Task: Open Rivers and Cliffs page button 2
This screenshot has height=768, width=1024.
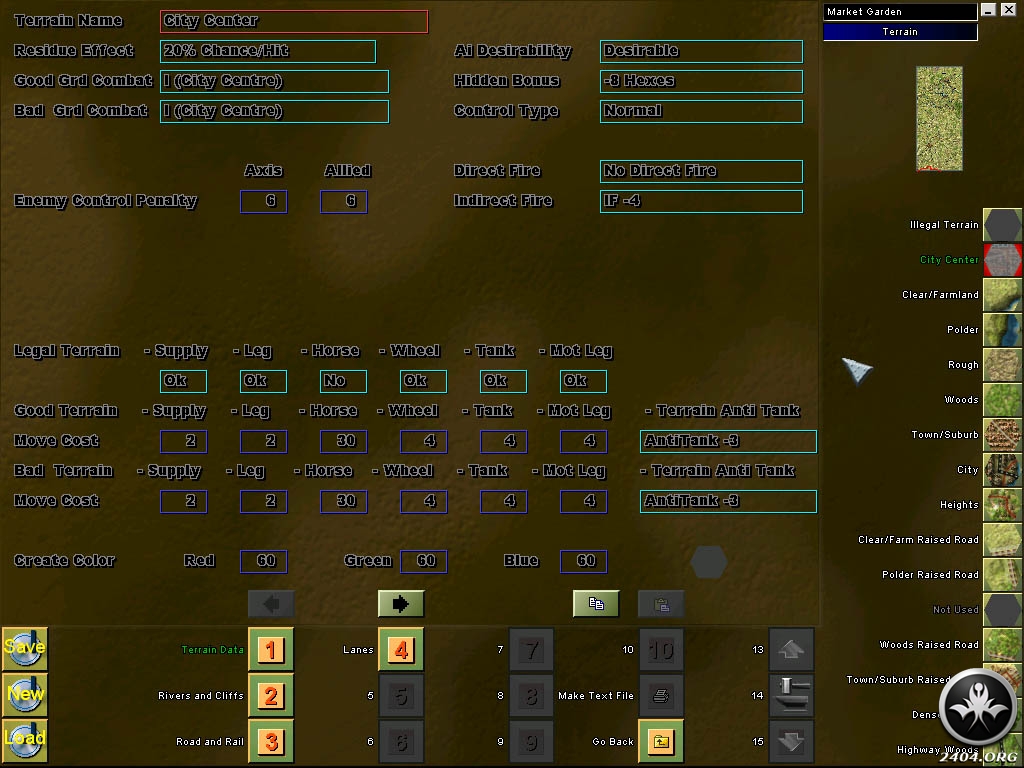Action: coord(271,695)
